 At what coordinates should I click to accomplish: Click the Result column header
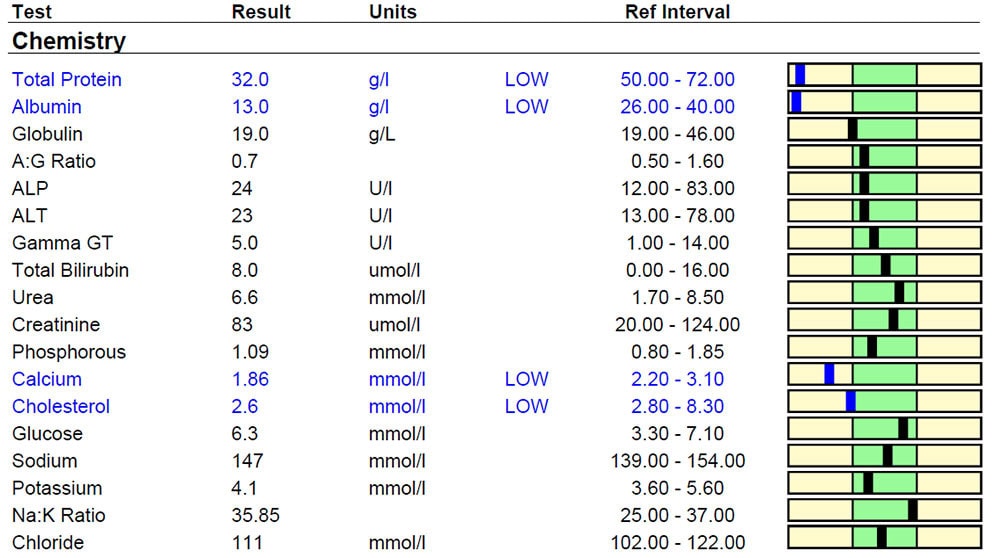(261, 11)
